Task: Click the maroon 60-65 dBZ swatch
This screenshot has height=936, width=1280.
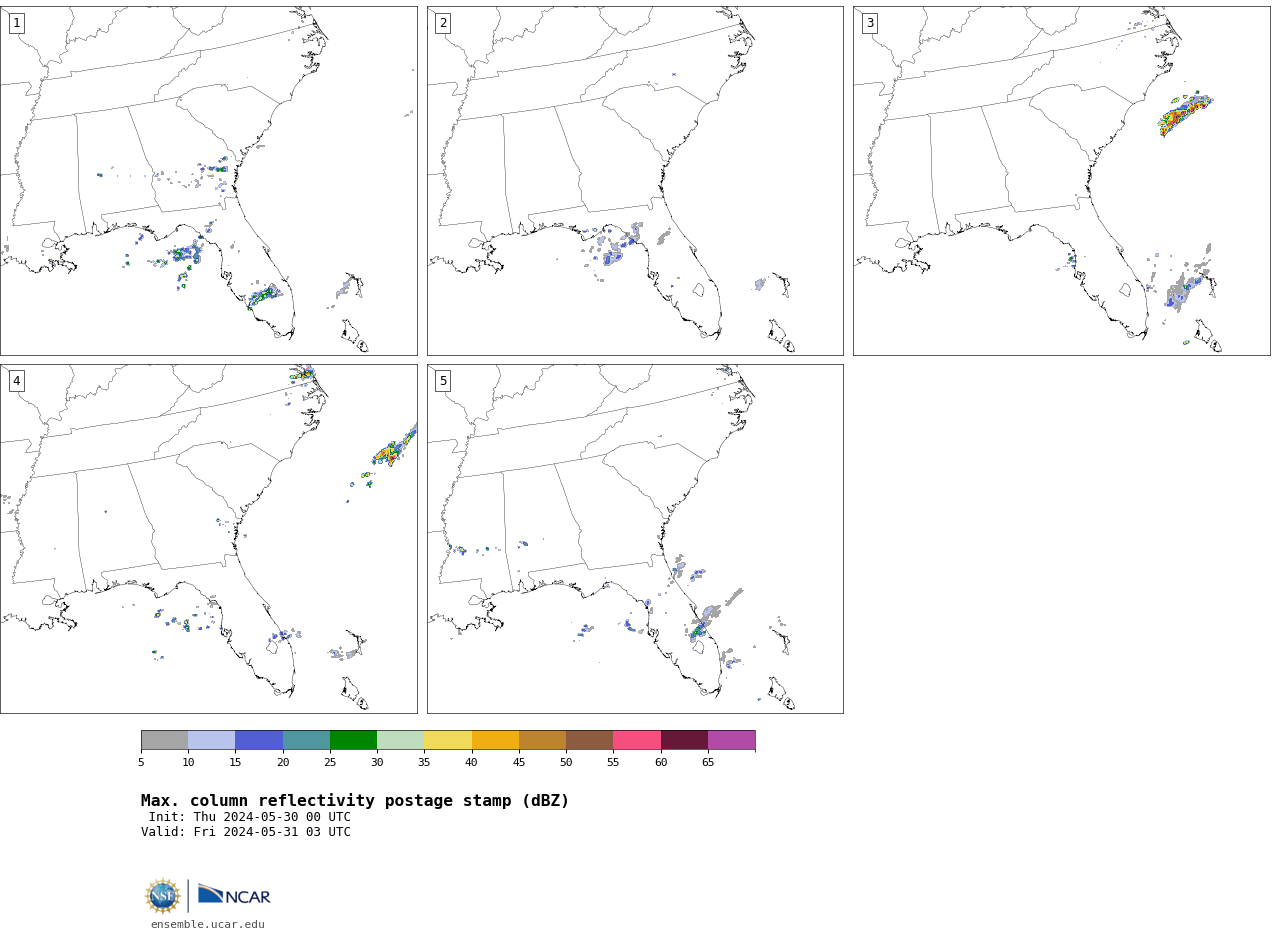Action: pyautogui.click(x=684, y=740)
